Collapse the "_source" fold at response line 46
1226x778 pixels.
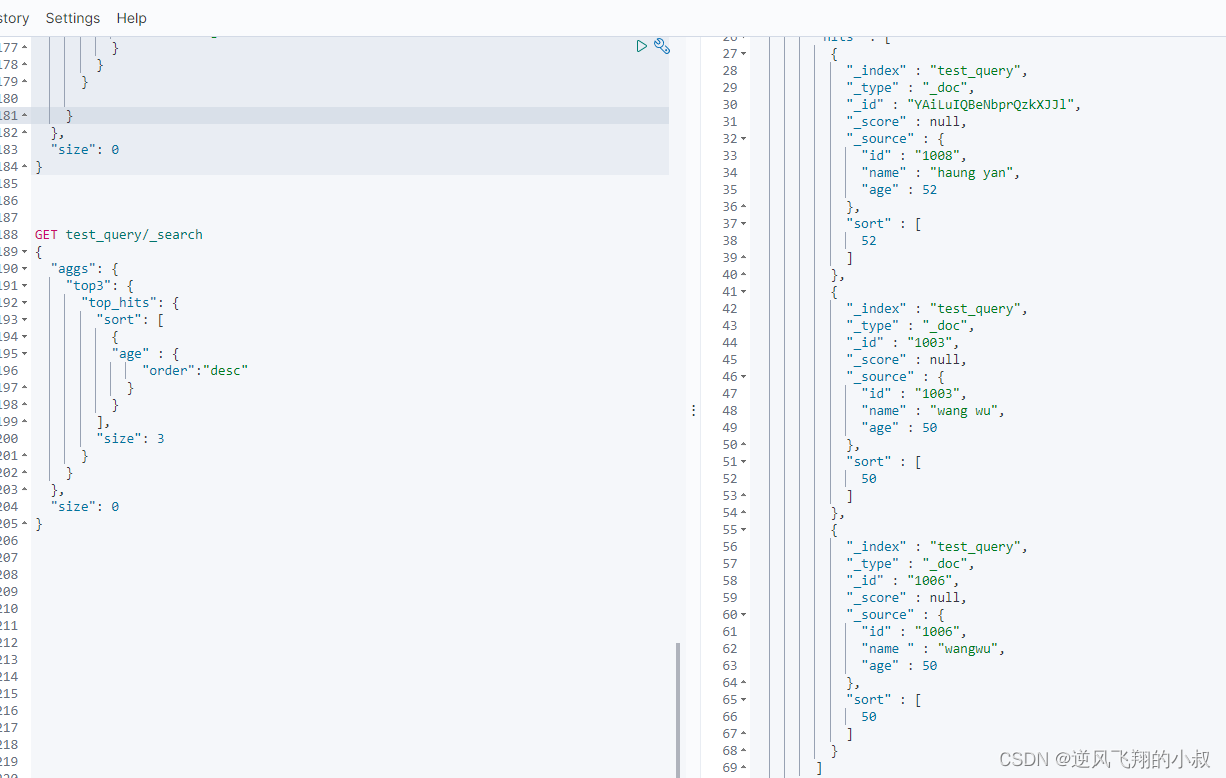coord(743,377)
